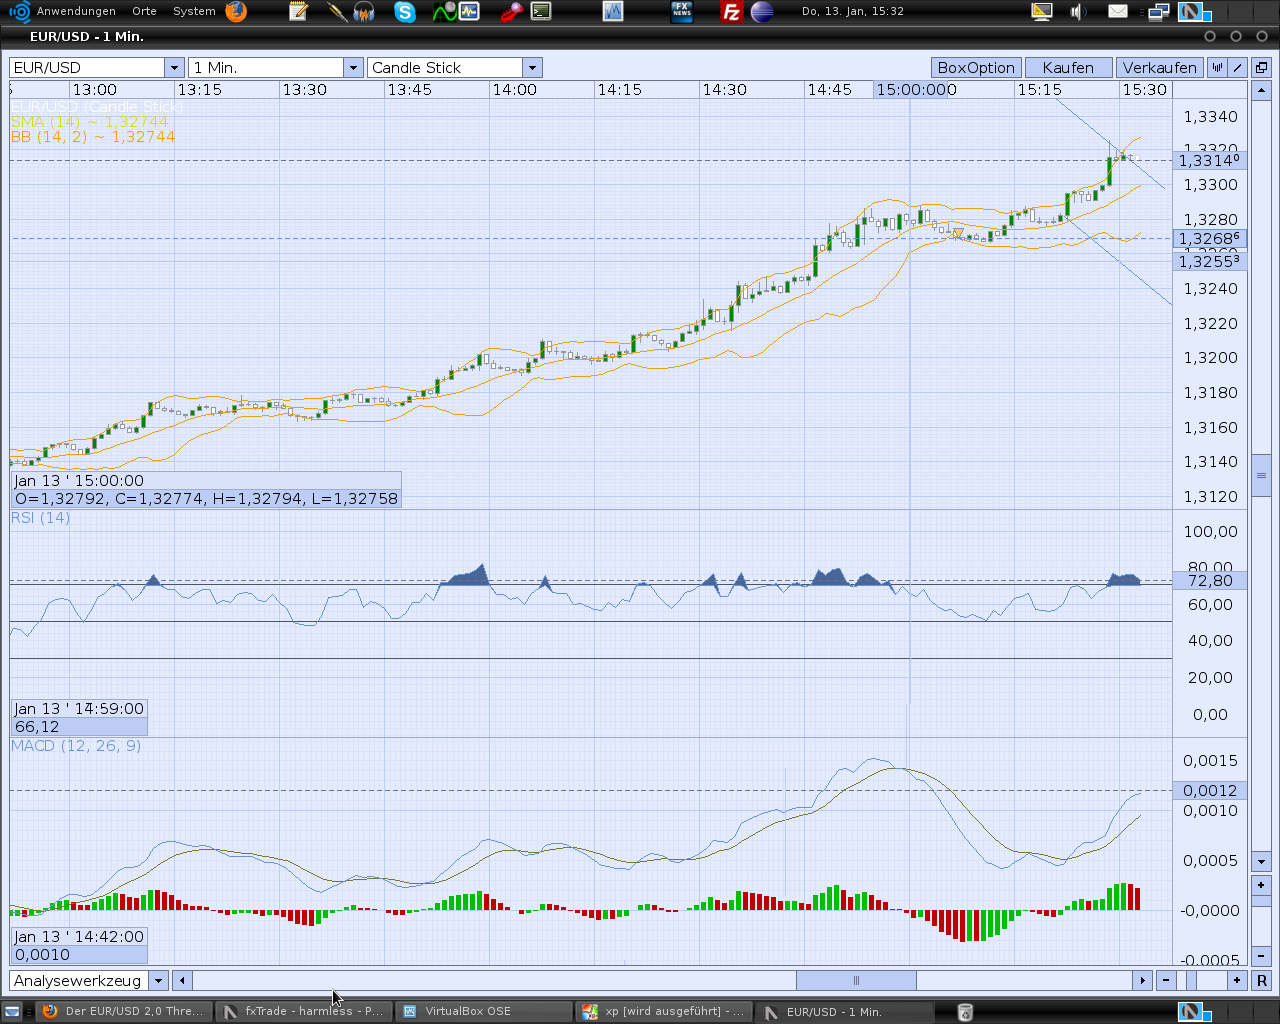The width and height of the screenshot is (1280, 1024).
Task: Open the FX News application icon
Action: (684, 12)
